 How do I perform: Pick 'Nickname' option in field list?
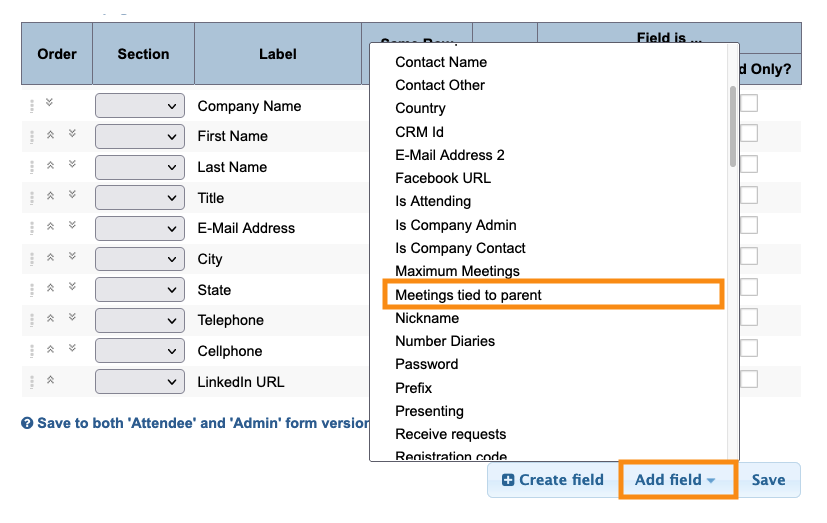click(427, 318)
